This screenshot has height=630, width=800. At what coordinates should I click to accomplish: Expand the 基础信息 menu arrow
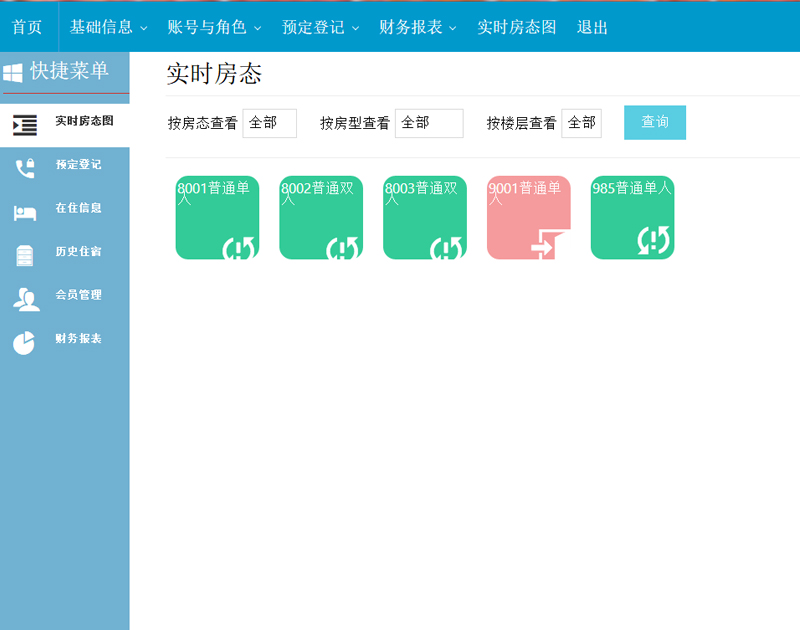(x=144, y=29)
